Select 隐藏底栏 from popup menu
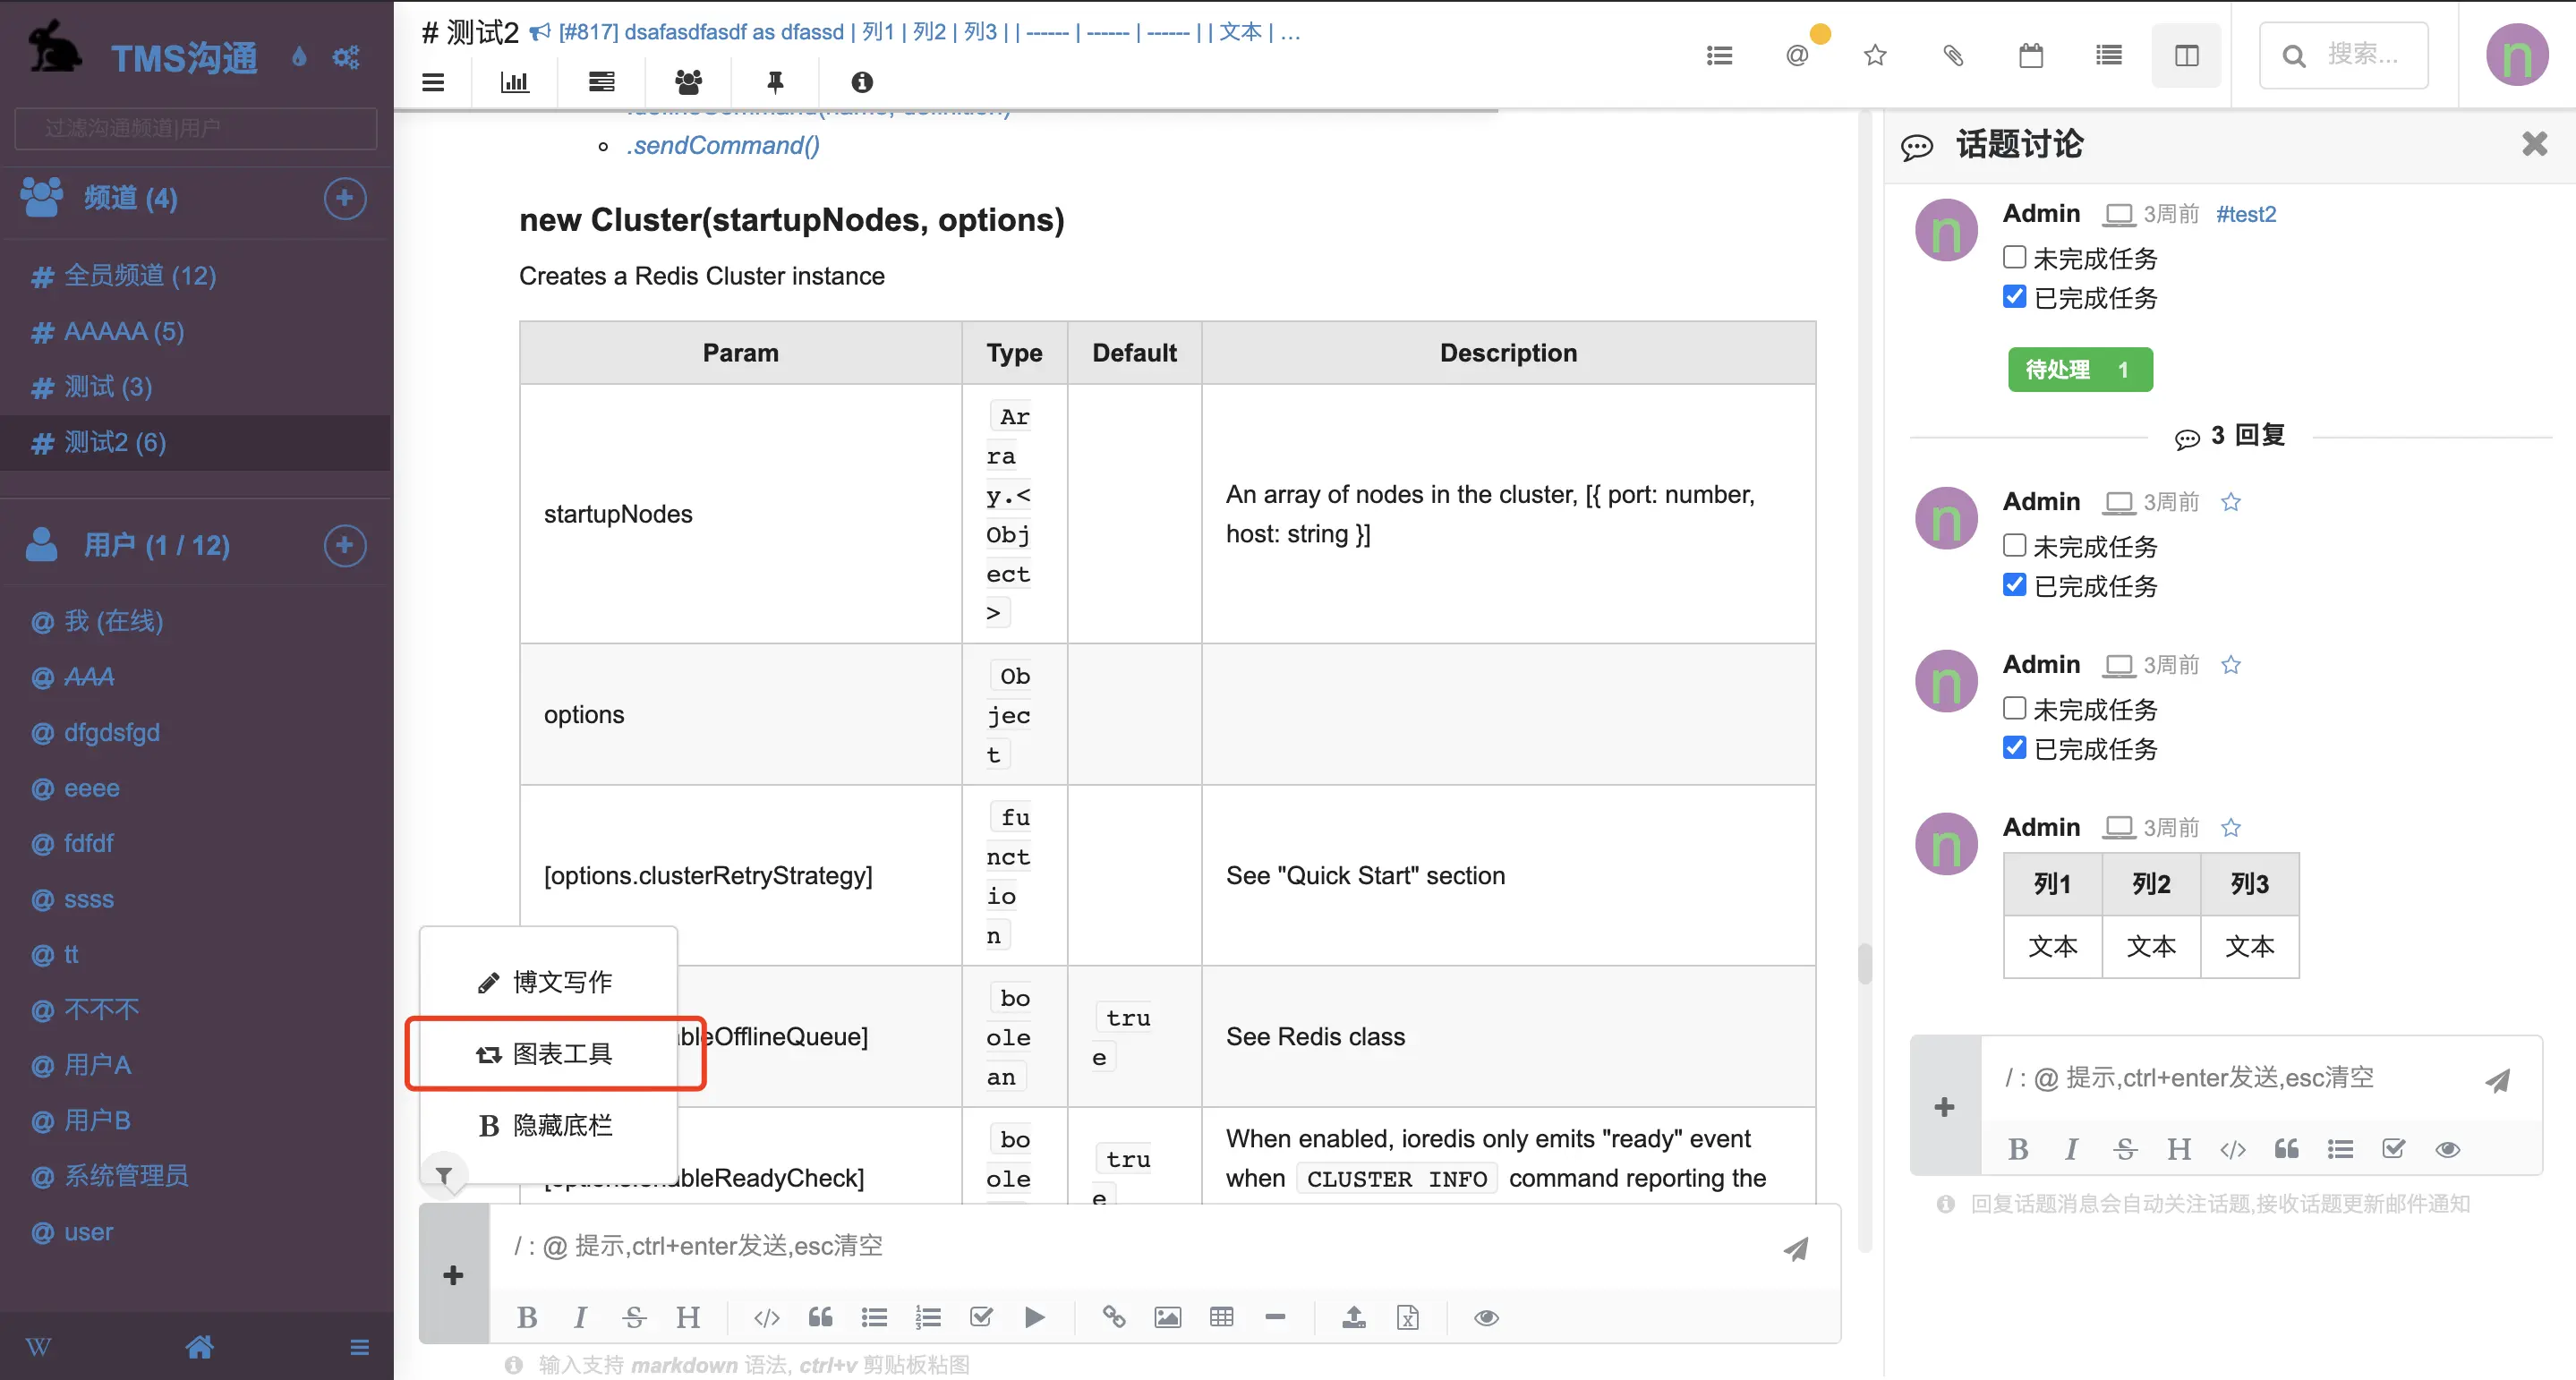The width and height of the screenshot is (2576, 1380). 547,1126
